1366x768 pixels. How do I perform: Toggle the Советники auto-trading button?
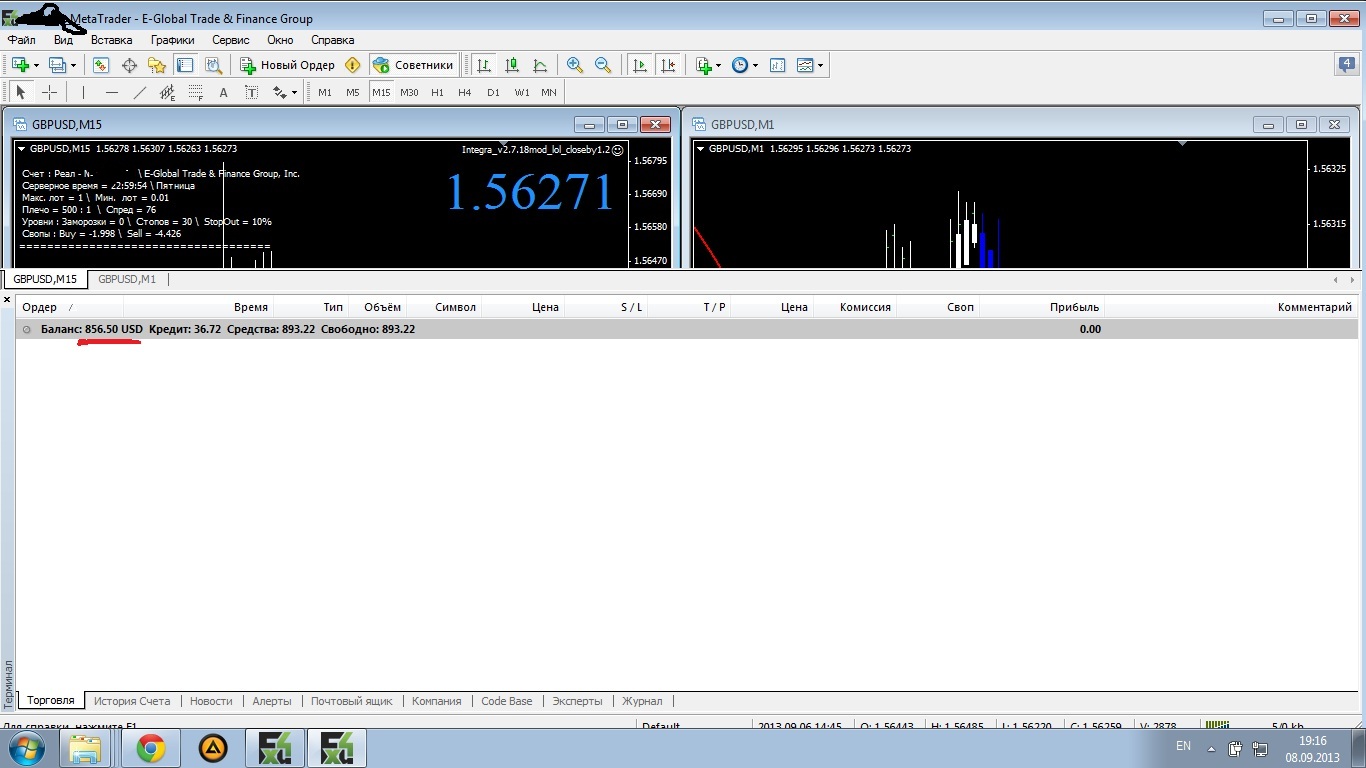(x=413, y=65)
